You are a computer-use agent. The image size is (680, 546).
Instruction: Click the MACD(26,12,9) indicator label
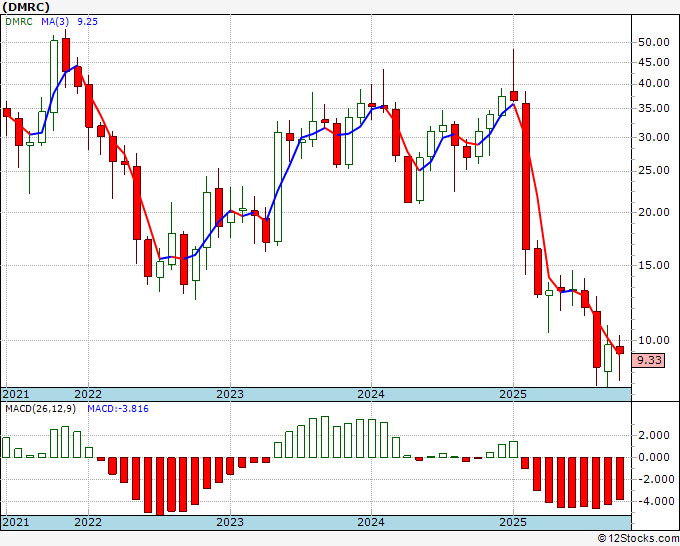click(40, 409)
